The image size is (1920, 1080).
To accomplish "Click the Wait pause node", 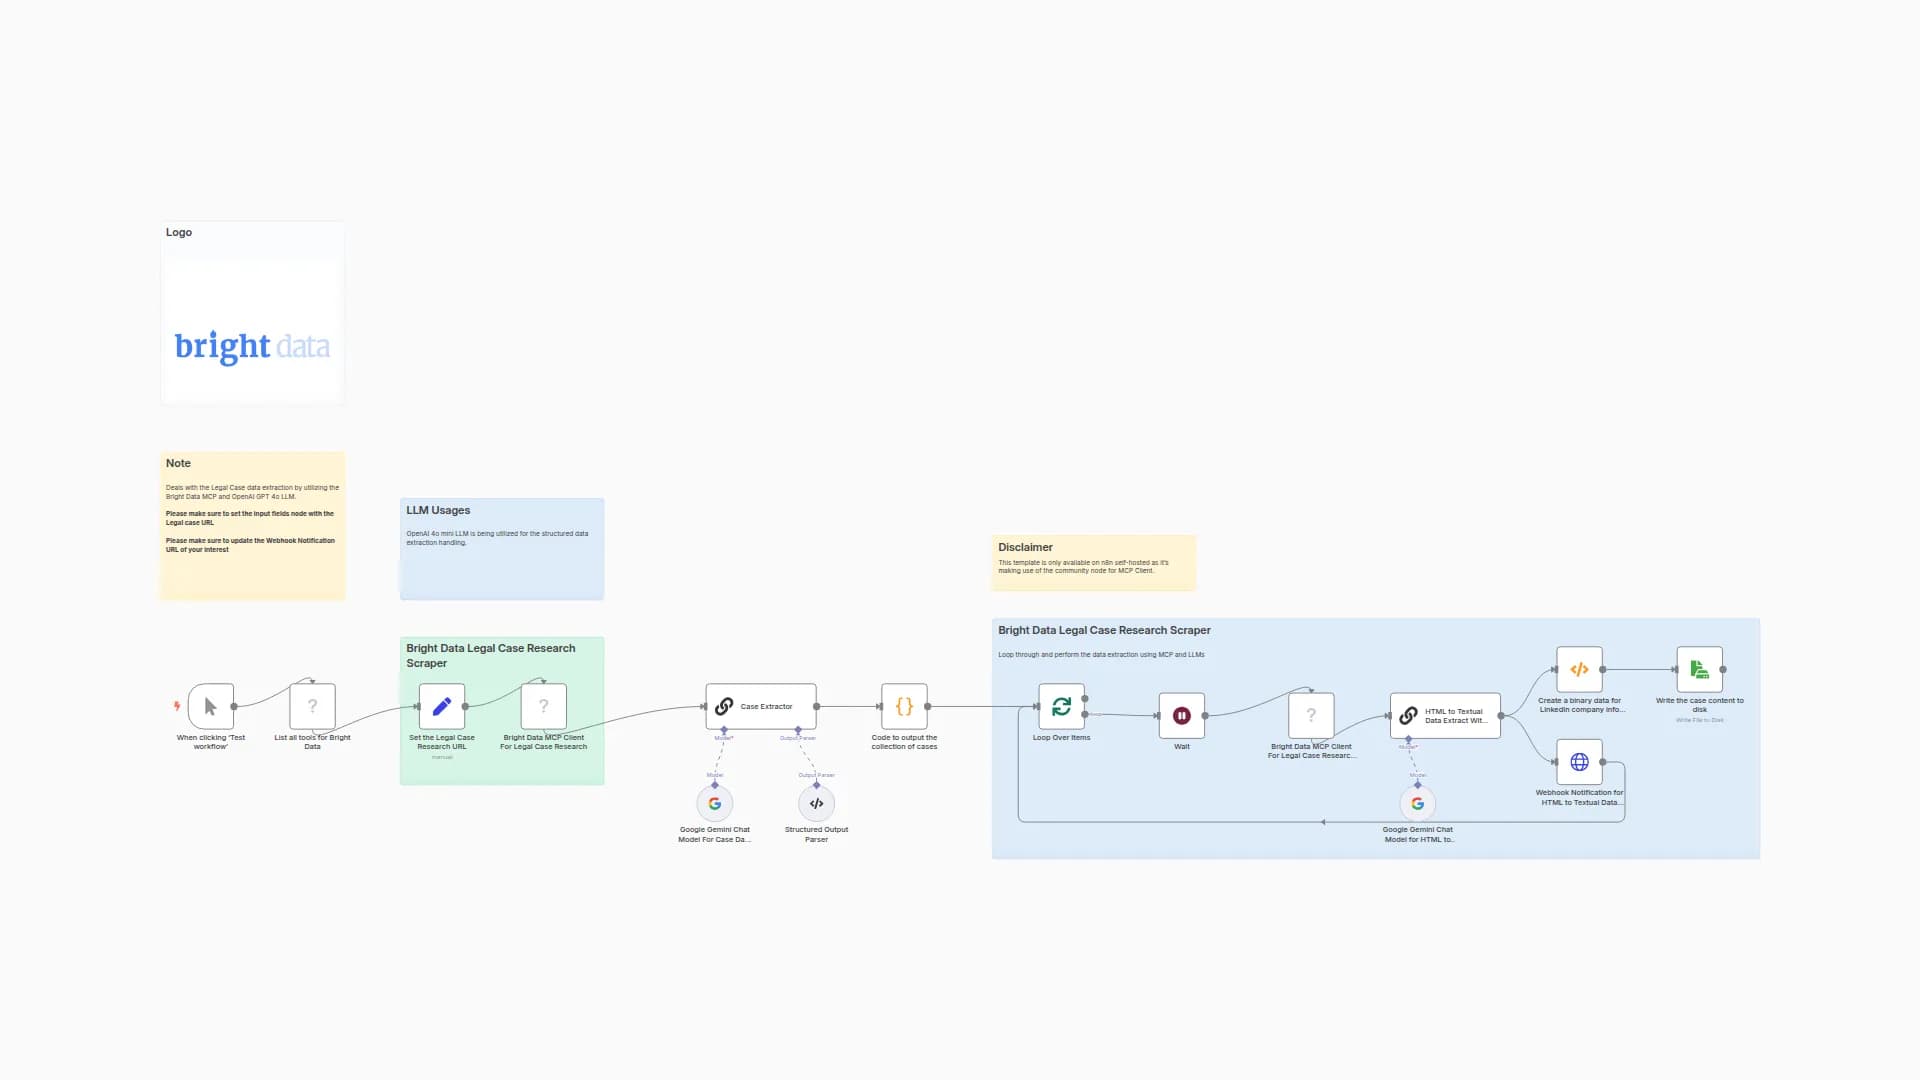I will click(x=1181, y=715).
